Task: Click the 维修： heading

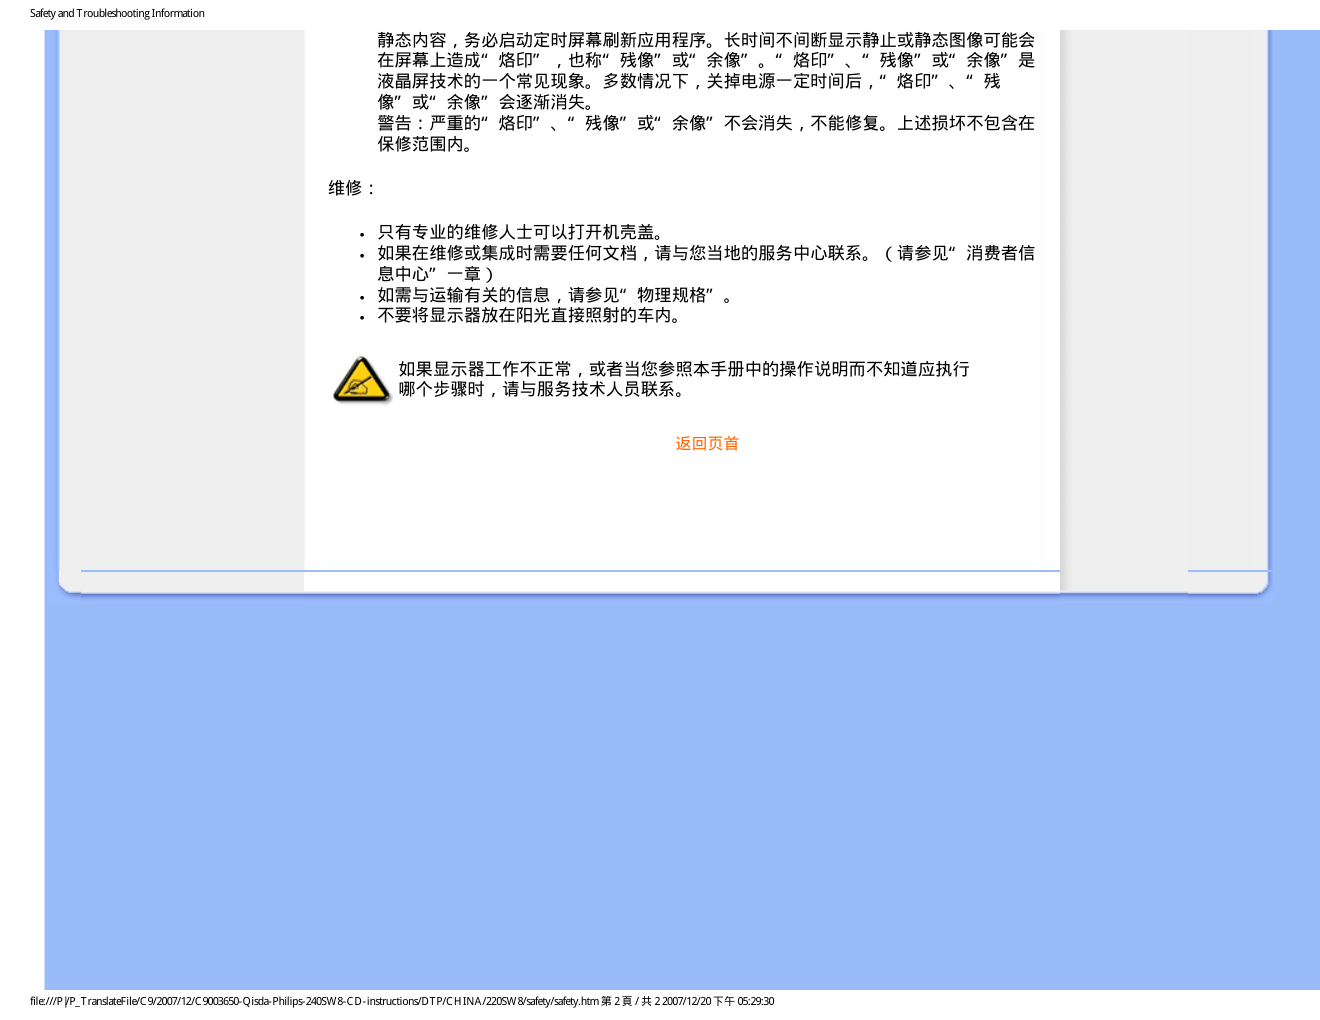Action: point(353,188)
